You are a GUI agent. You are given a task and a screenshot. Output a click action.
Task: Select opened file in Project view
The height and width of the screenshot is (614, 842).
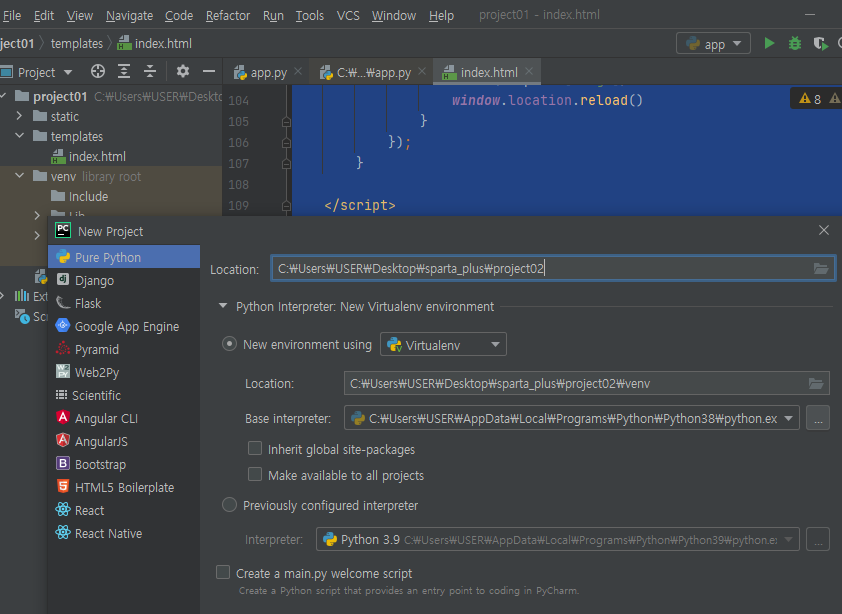pos(98,71)
